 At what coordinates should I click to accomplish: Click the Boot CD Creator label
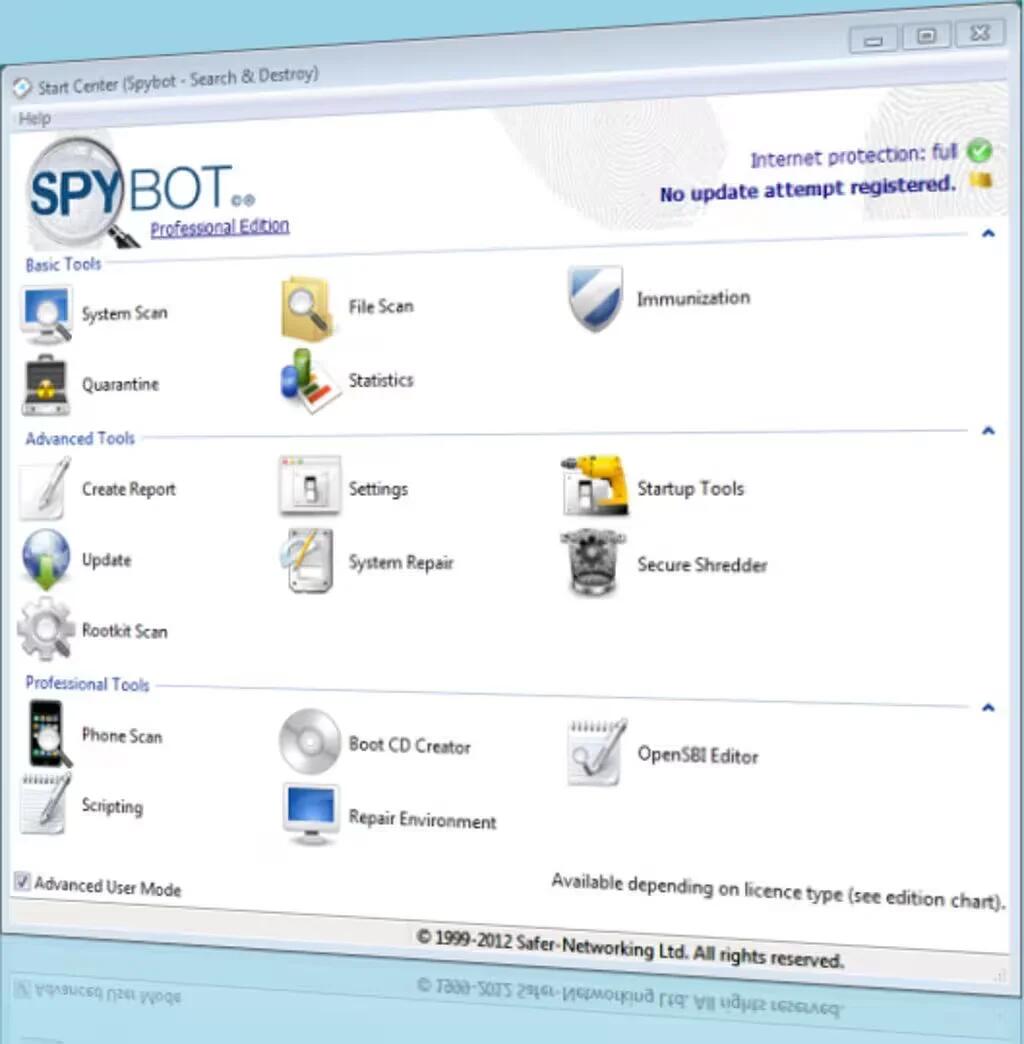409,746
